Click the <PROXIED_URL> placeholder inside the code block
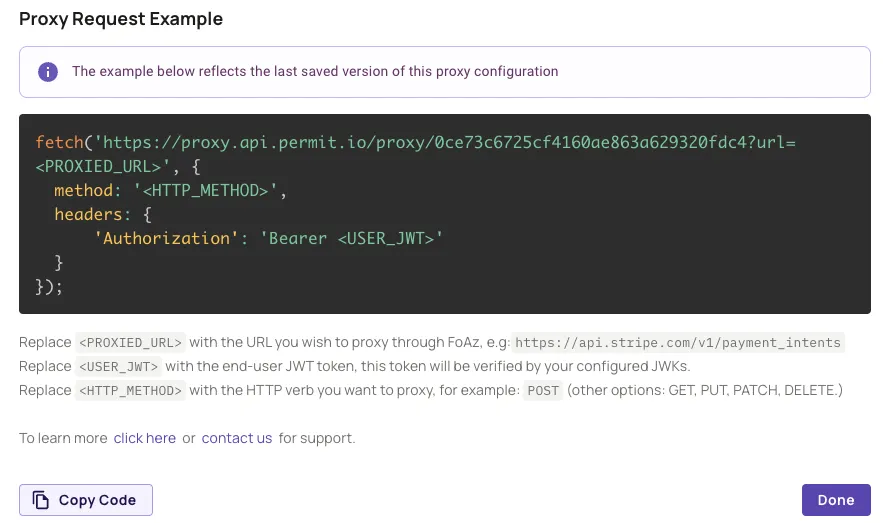Screen dimensions: 883x523 98,166
